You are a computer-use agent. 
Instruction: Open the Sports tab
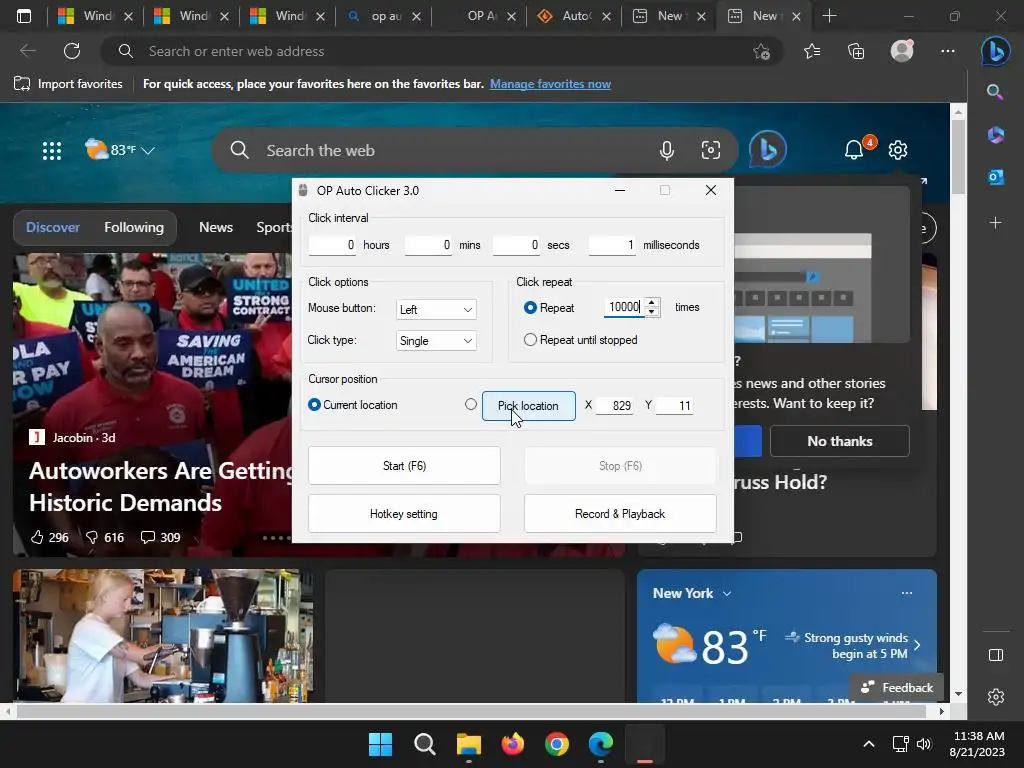pyautogui.click(x=274, y=227)
